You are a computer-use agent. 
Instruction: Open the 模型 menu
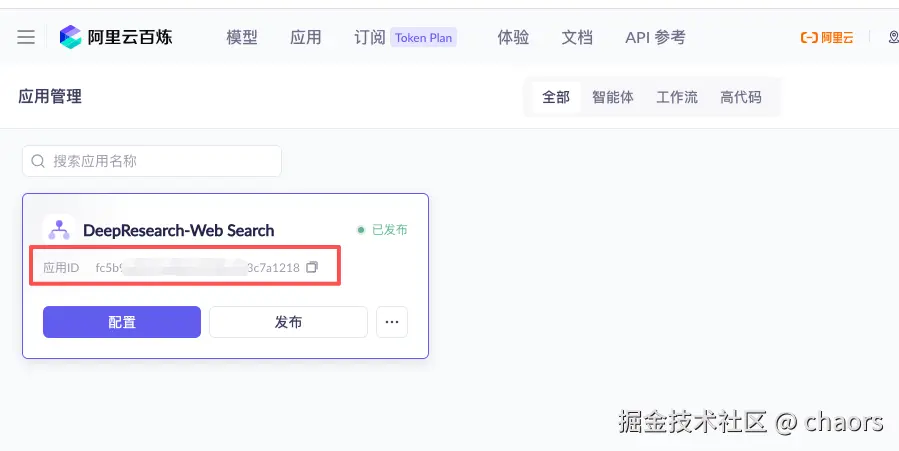[241, 38]
